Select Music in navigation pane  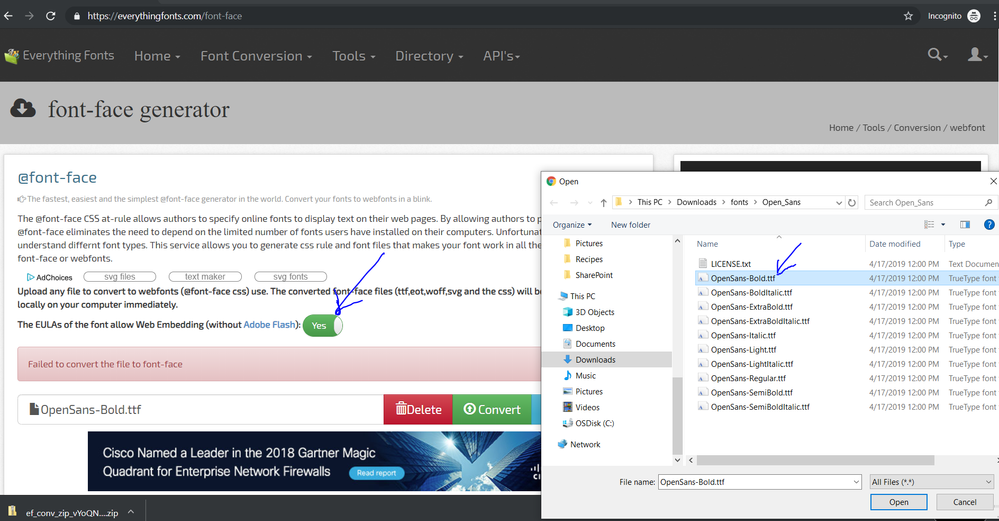point(579,376)
